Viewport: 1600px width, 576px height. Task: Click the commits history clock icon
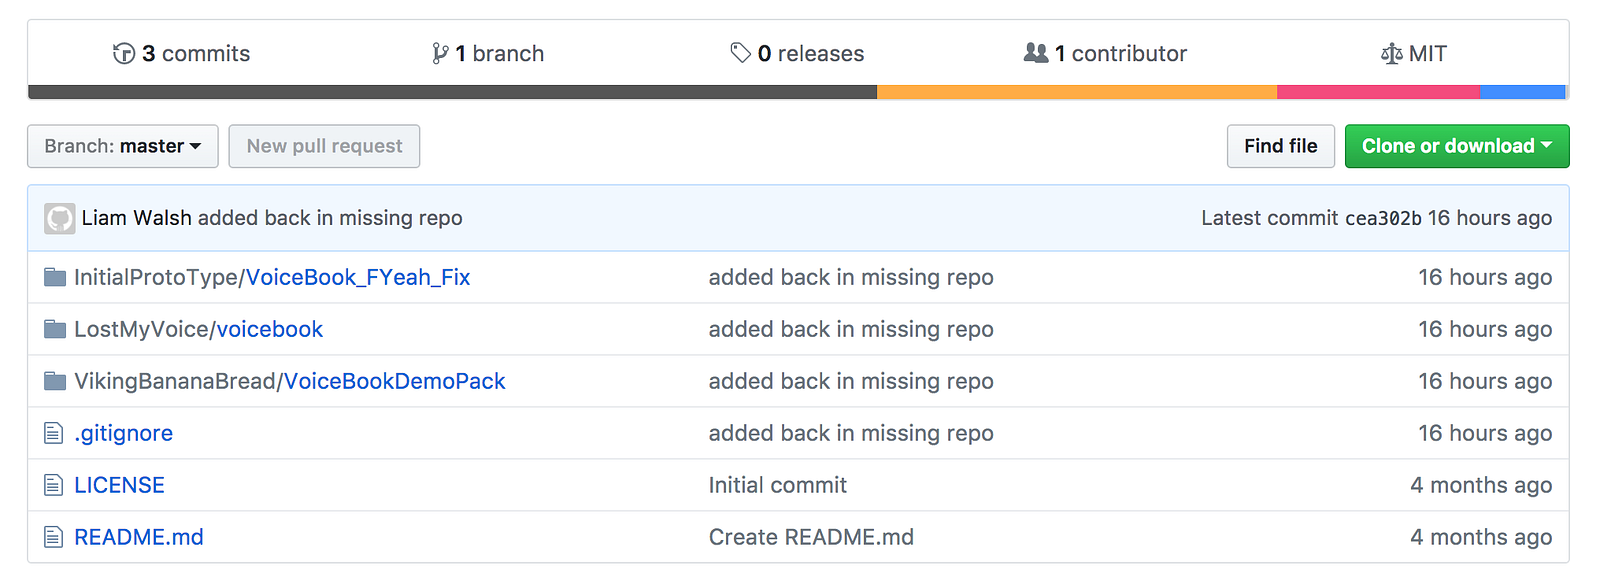coord(124,54)
